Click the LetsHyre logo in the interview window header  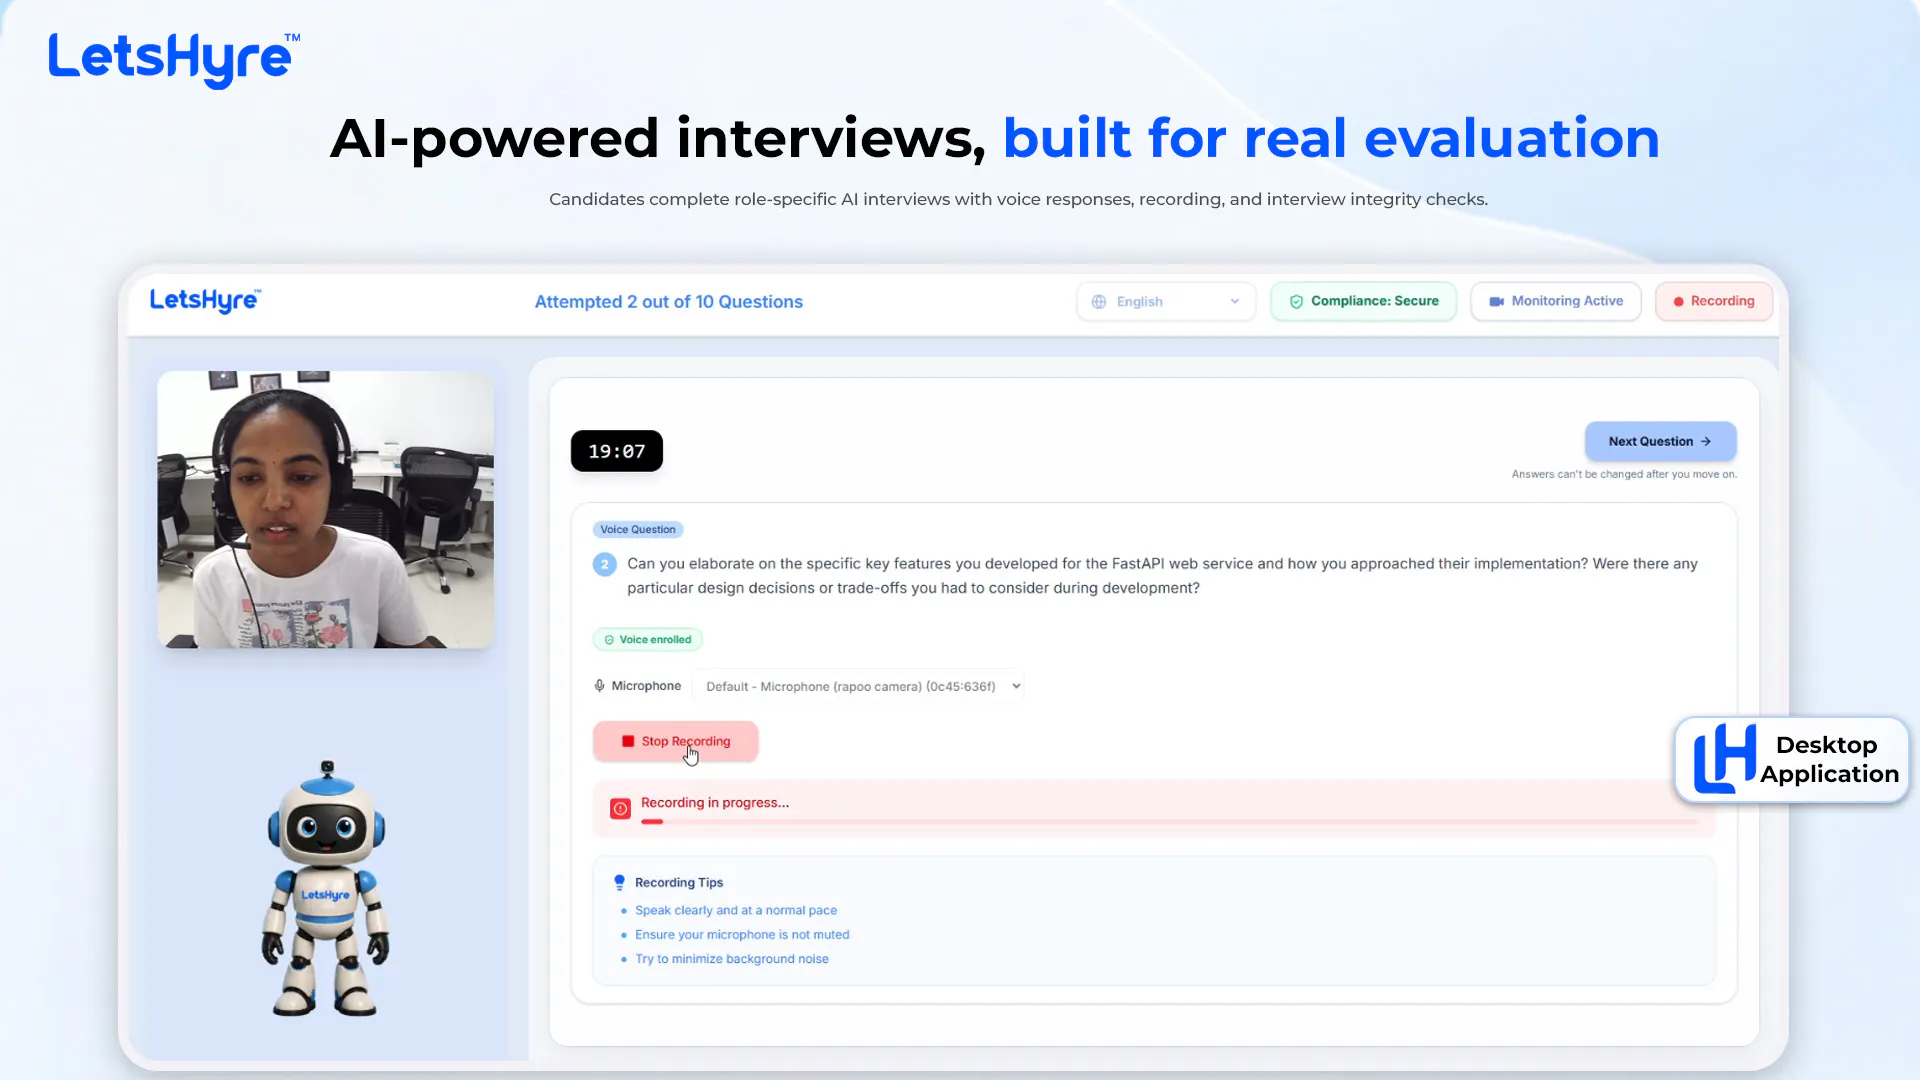[x=205, y=301]
